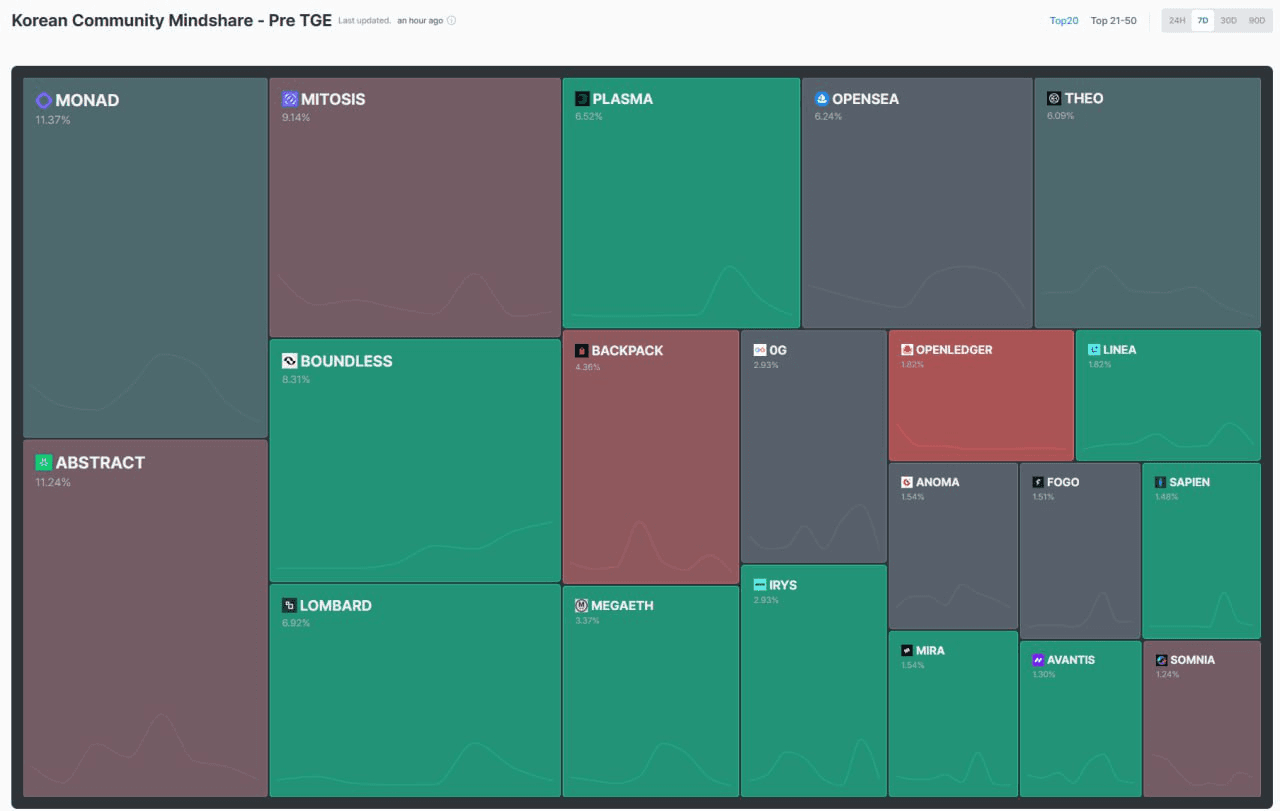Switch to the Top 21-50 view
This screenshot has width=1280, height=811.
1113,21
